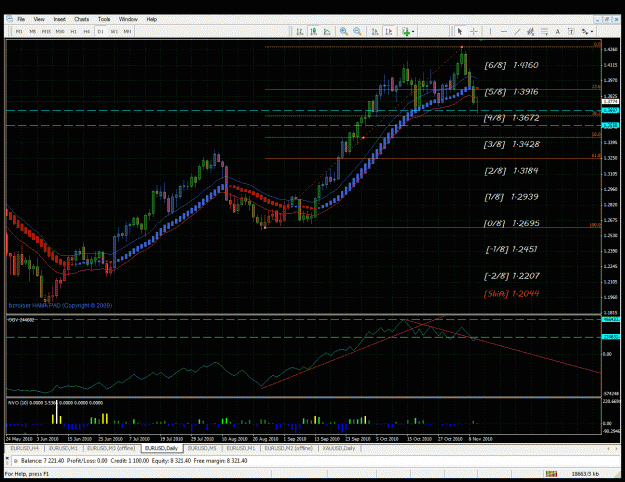This screenshot has height=482, width=625.
Task: Open the arrows objects tool
Action: click(x=585, y=31)
